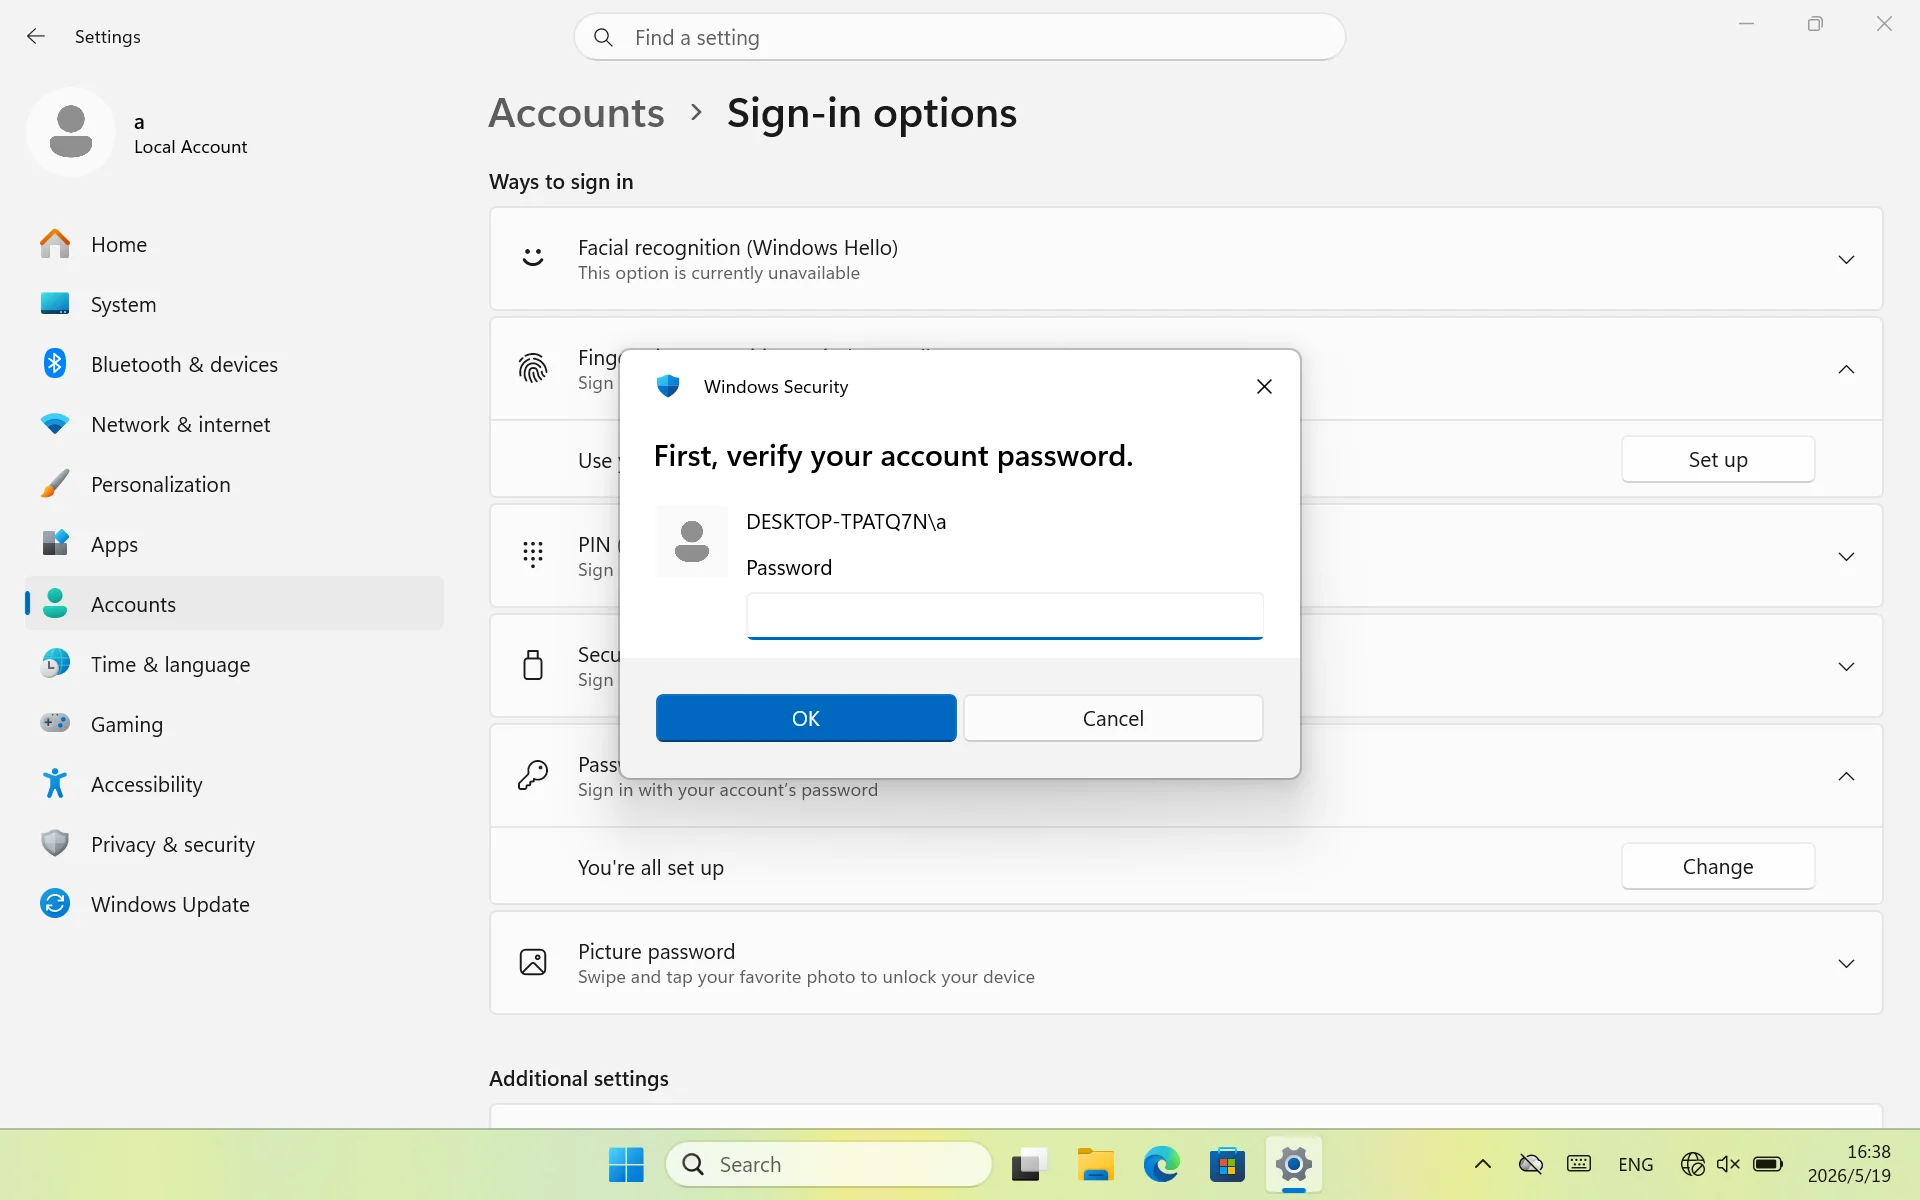Collapse the Fingerprint recognition section
This screenshot has height=1200, width=1920.
[x=1846, y=370]
